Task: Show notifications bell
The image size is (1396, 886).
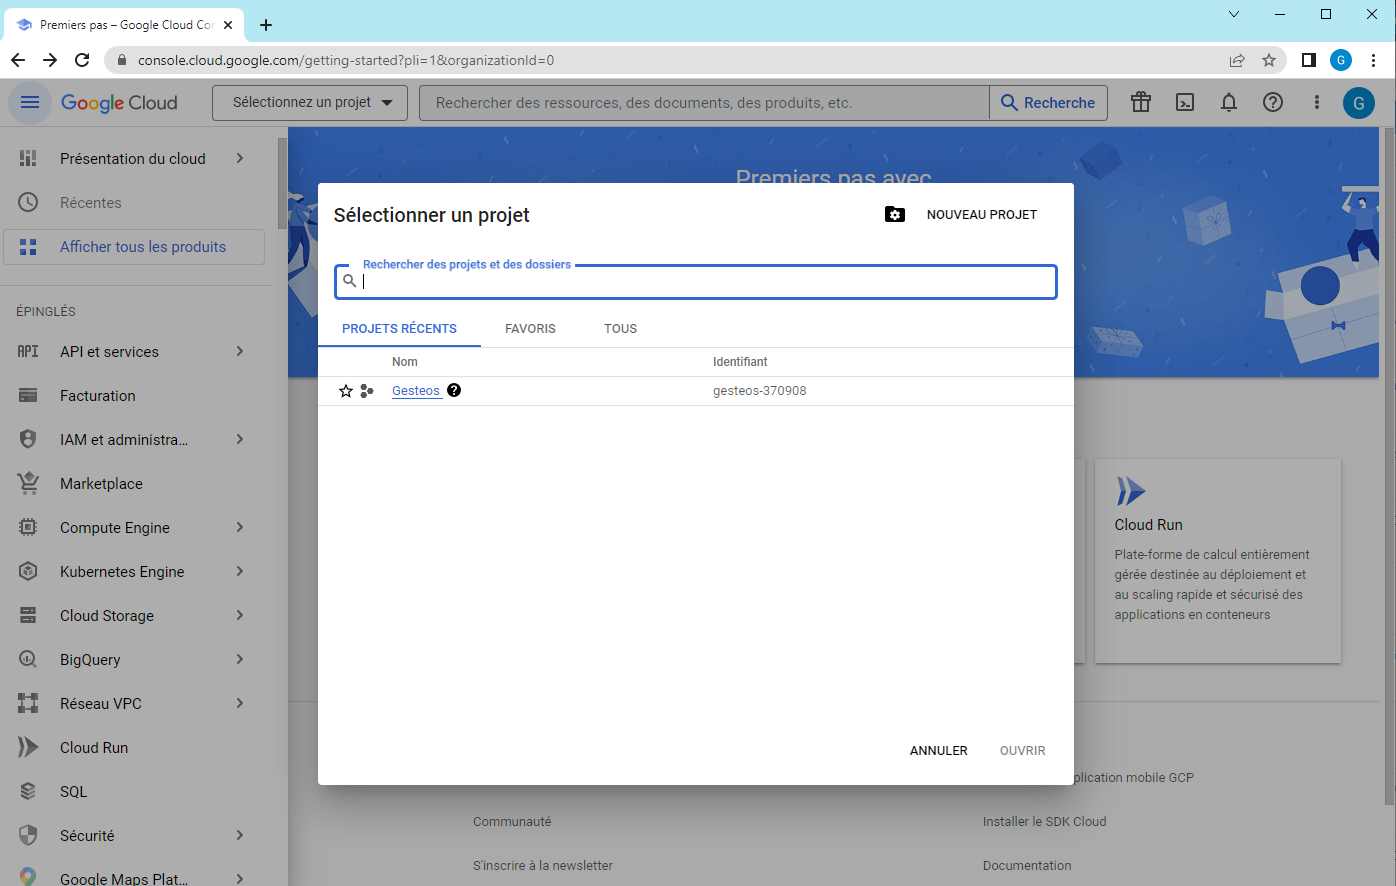Action: (x=1229, y=102)
